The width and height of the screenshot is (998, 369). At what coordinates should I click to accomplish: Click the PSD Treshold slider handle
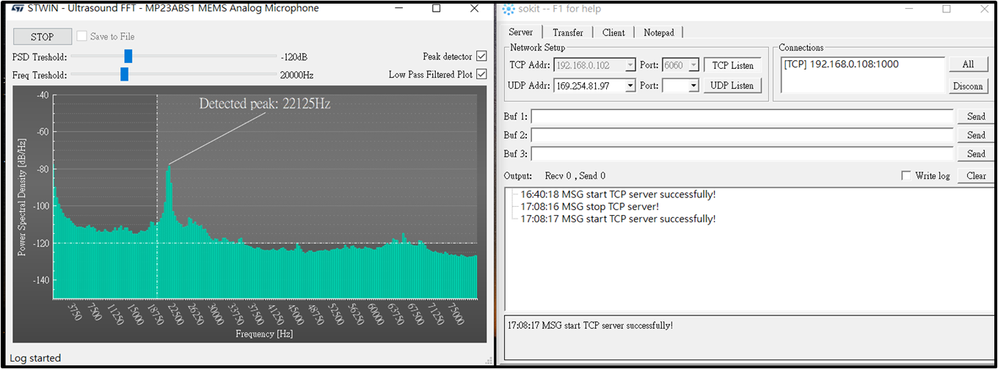tap(128, 57)
